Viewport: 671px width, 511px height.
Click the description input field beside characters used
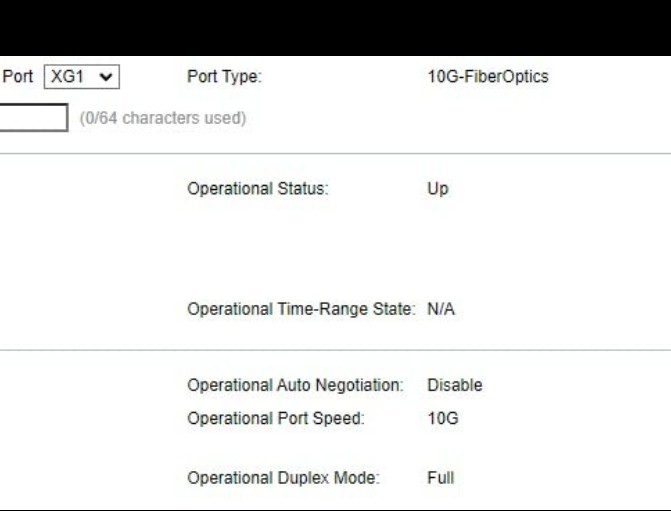[x=34, y=117]
